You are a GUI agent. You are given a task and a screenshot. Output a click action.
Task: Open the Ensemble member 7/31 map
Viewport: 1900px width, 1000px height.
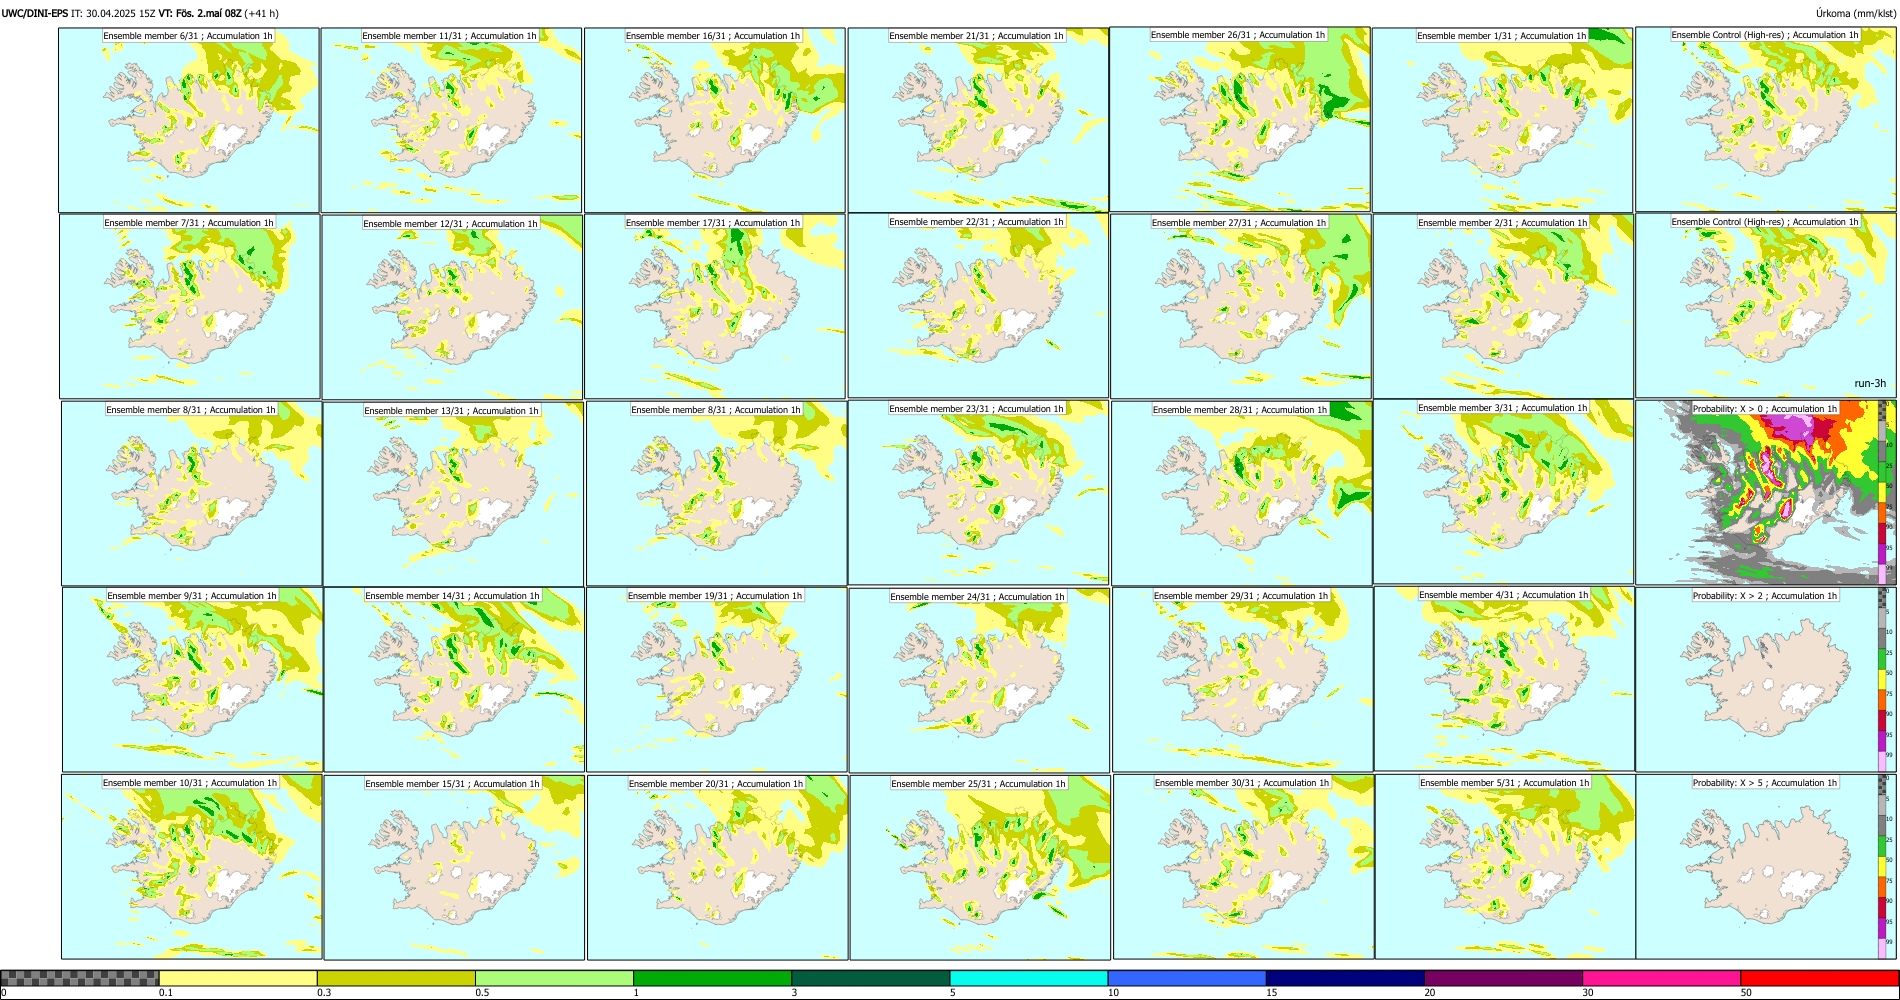pos(190,307)
